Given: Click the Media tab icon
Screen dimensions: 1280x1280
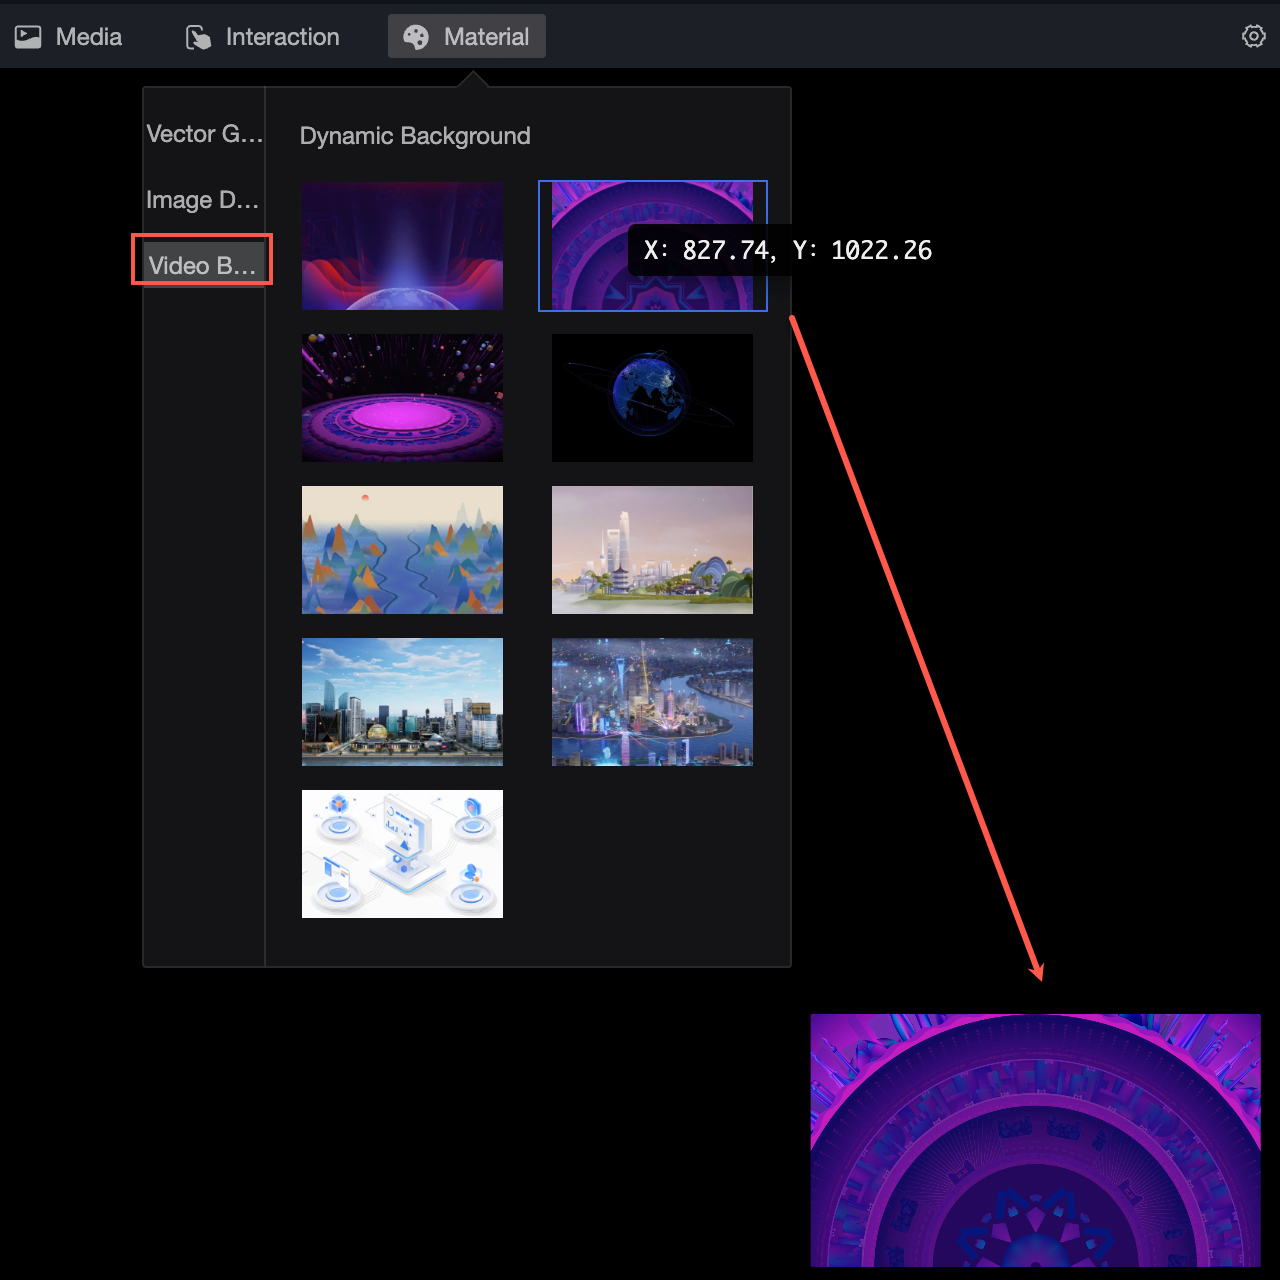Looking at the screenshot, I should [28, 37].
